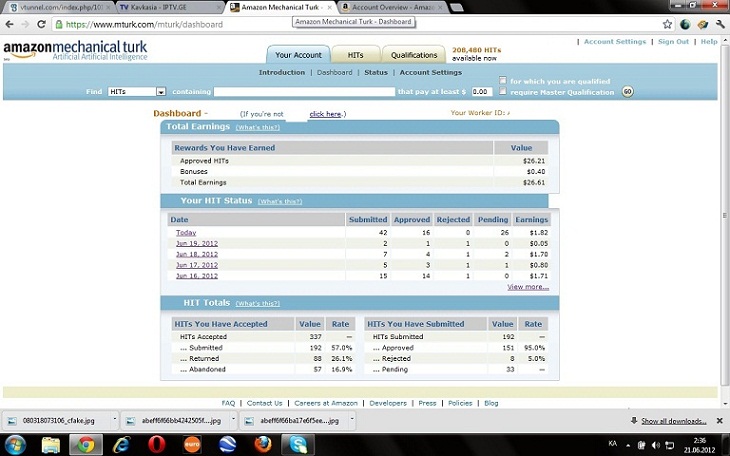Click the Chrome wrench settings icon
This screenshot has width=730, height=456.
click(x=719, y=24)
